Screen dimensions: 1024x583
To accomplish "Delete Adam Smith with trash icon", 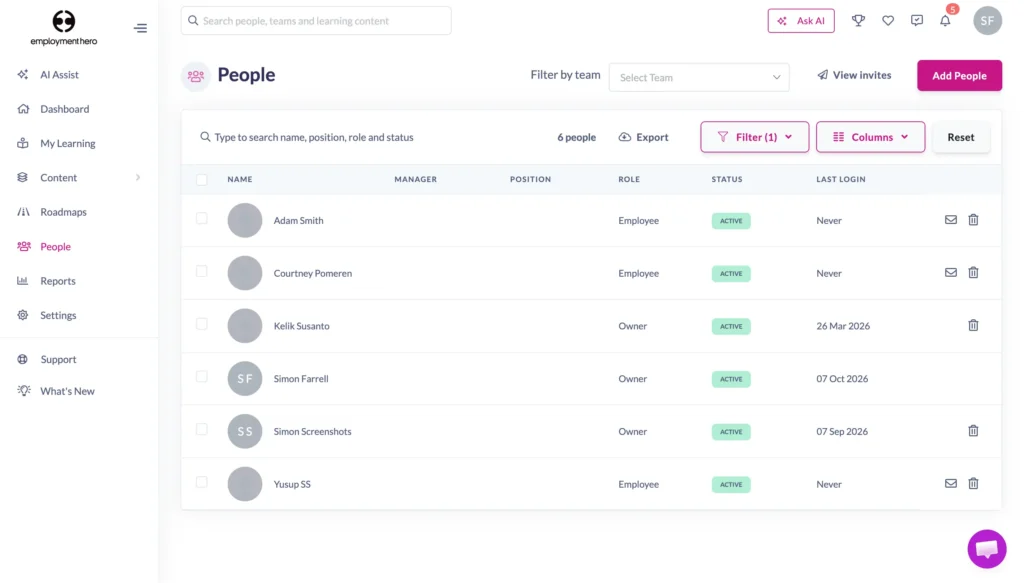I will tap(973, 220).
